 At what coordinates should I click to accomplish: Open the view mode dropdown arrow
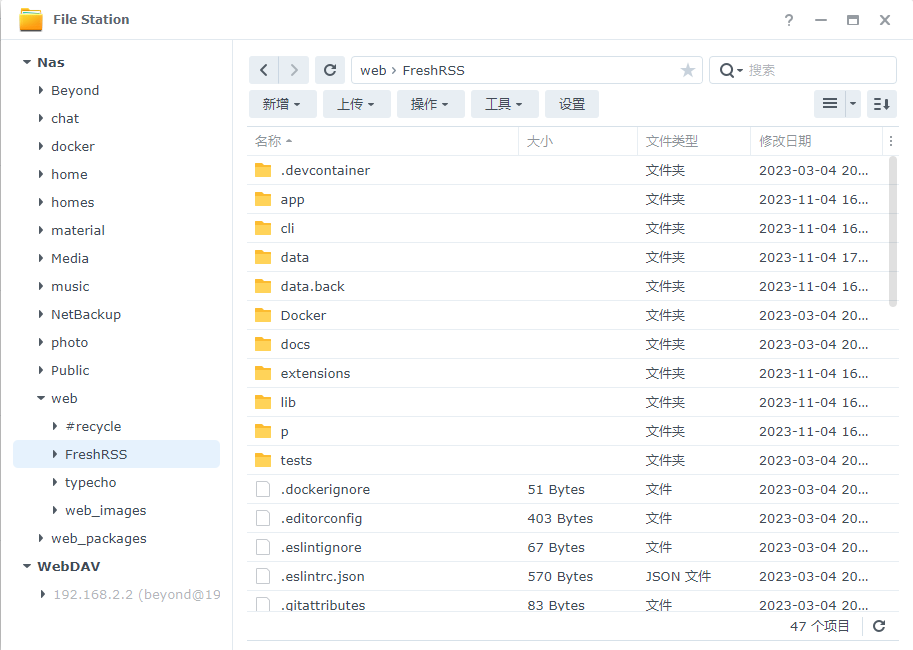(x=853, y=104)
